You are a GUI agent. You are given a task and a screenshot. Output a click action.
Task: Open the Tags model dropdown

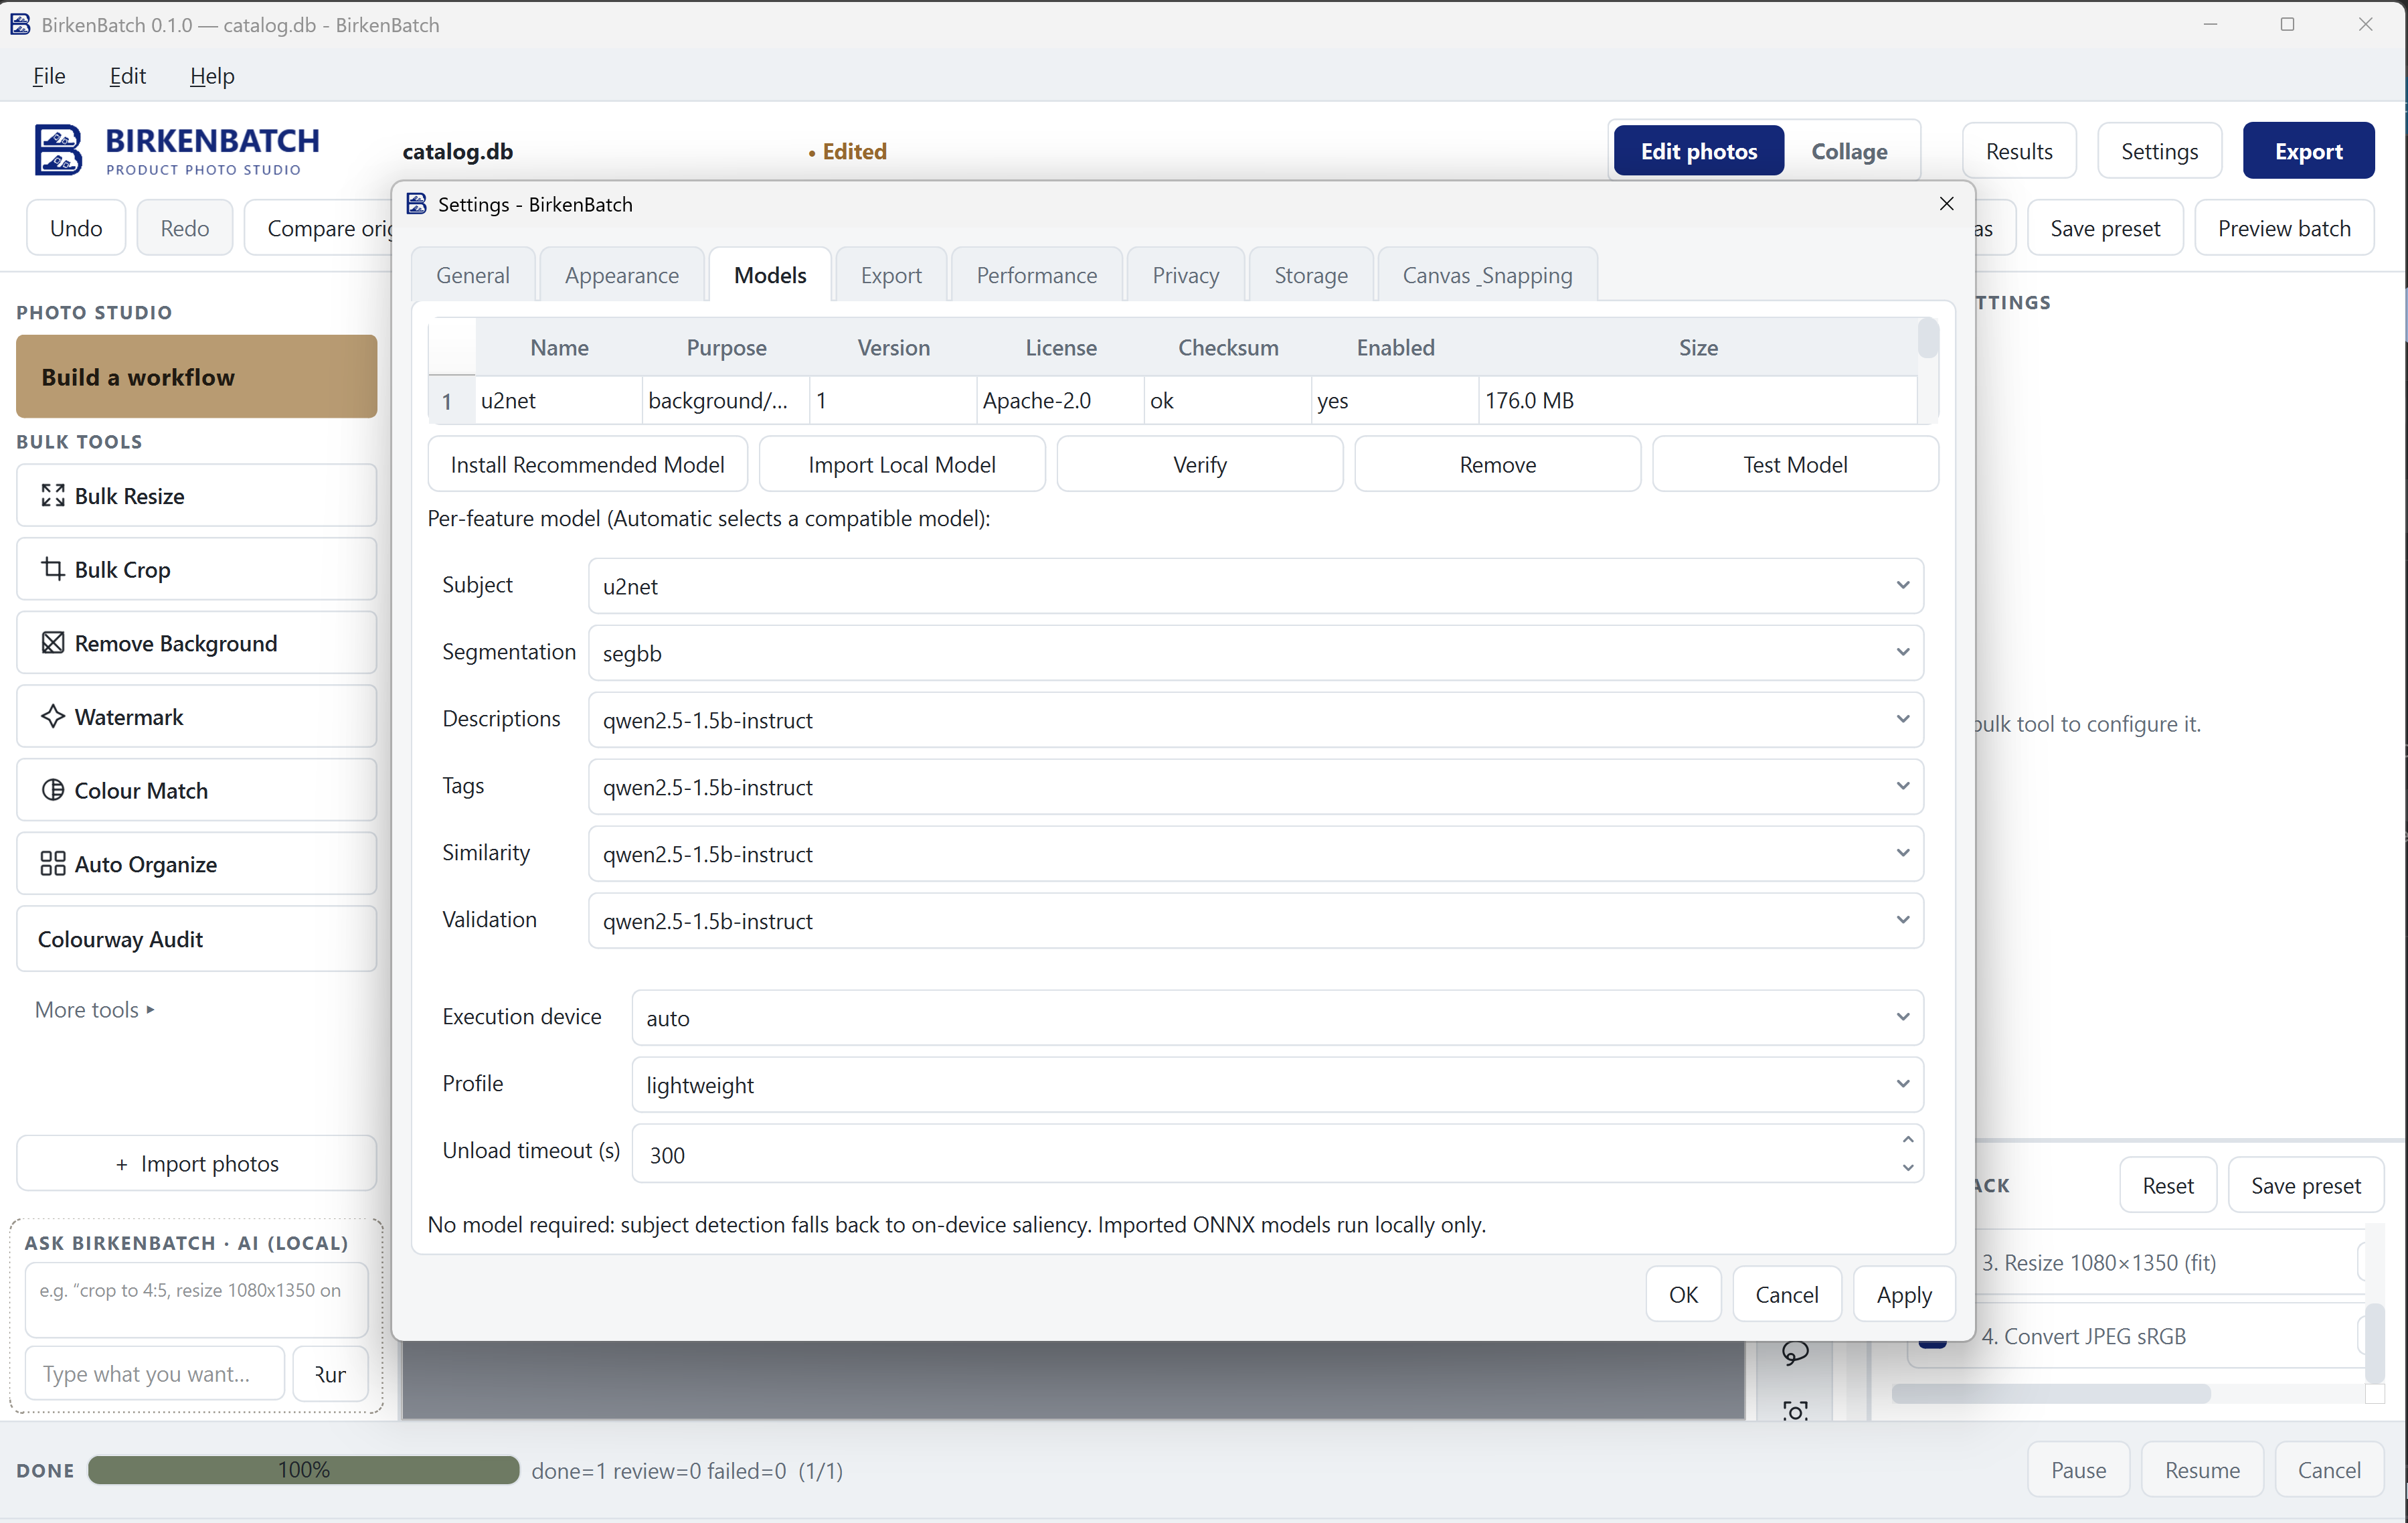coord(1255,787)
